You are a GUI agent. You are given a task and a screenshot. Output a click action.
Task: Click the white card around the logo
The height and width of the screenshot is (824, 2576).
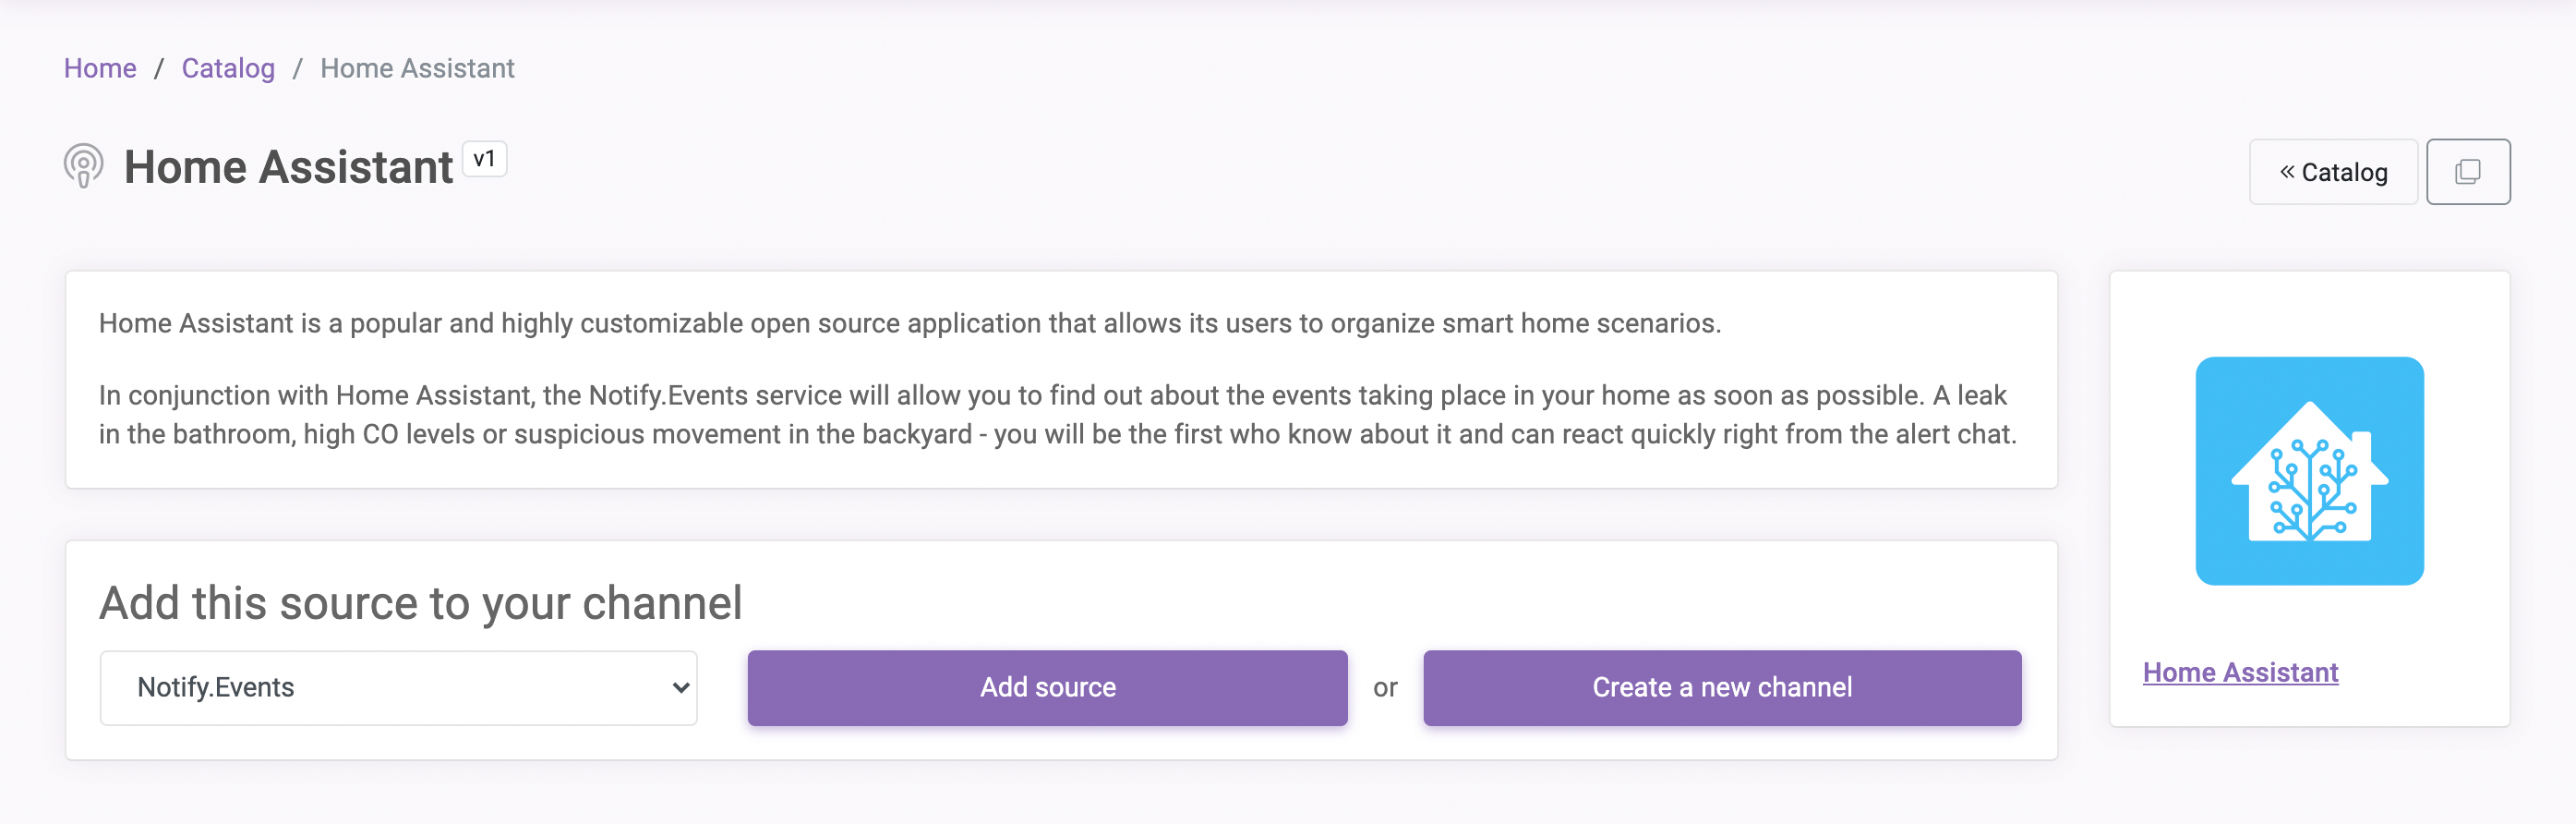click(2309, 499)
